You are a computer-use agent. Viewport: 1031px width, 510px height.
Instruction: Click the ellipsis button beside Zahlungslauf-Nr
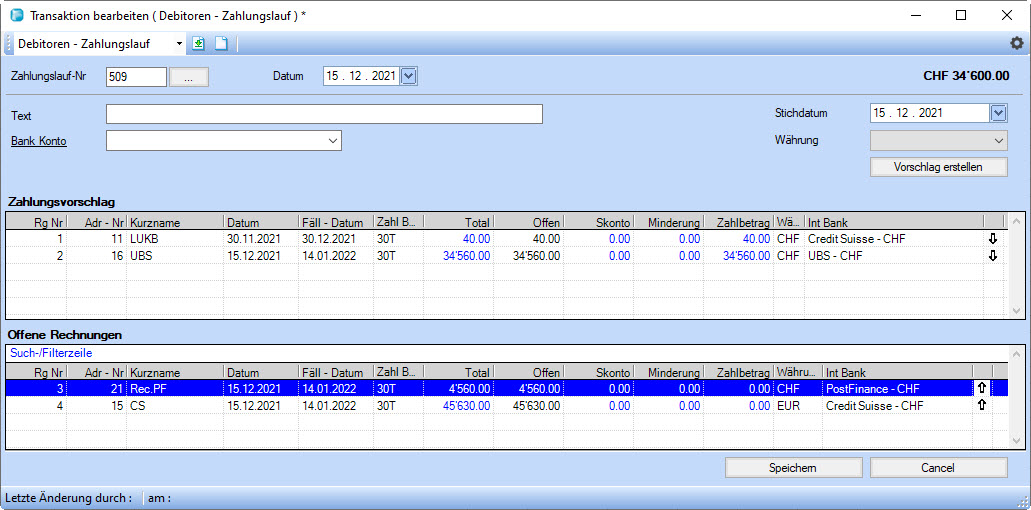(x=189, y=77)
